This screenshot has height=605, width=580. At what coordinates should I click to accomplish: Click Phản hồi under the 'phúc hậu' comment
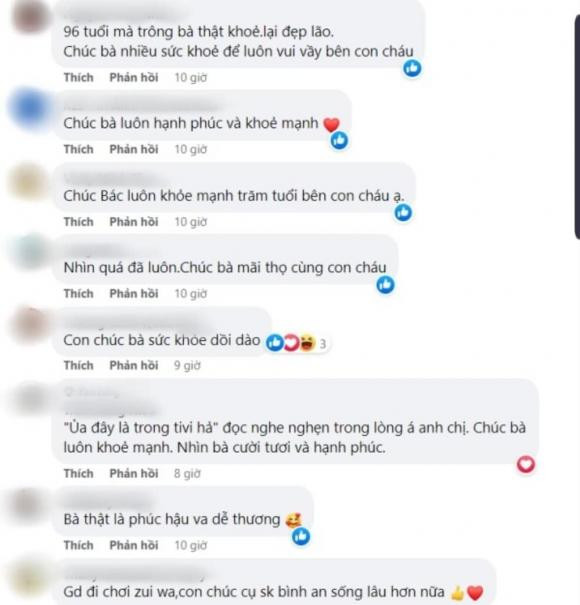(x=134, y=545)
